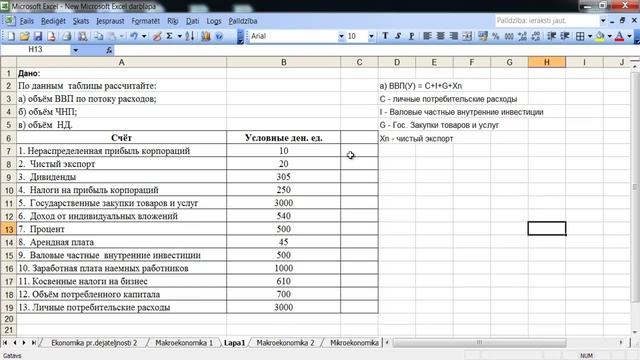Viewport: 640px width, 360px height.
Task: Open the Name Box dropdown next to H13
Action: pos(76,50)
